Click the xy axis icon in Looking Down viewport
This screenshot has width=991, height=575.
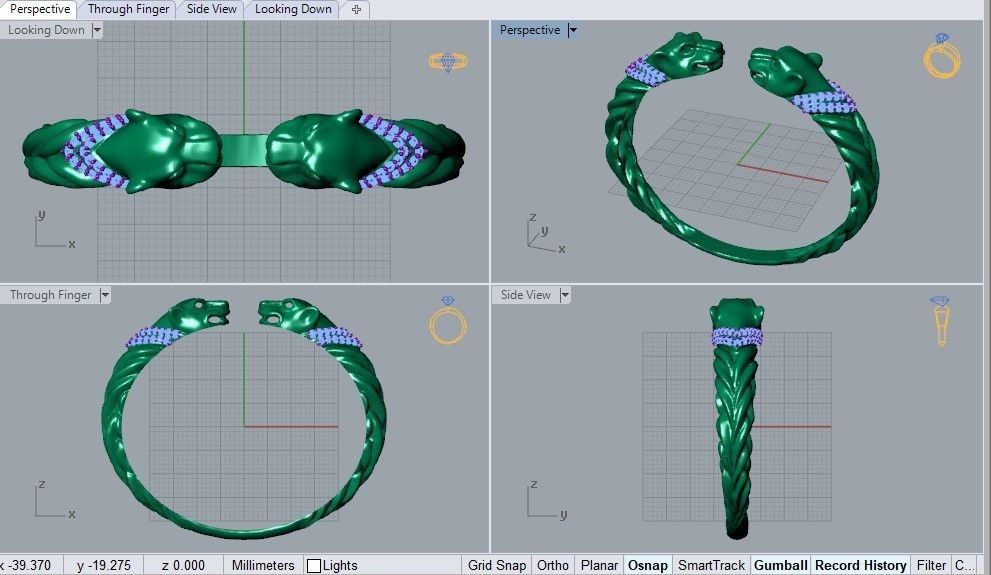pos(55,231)
